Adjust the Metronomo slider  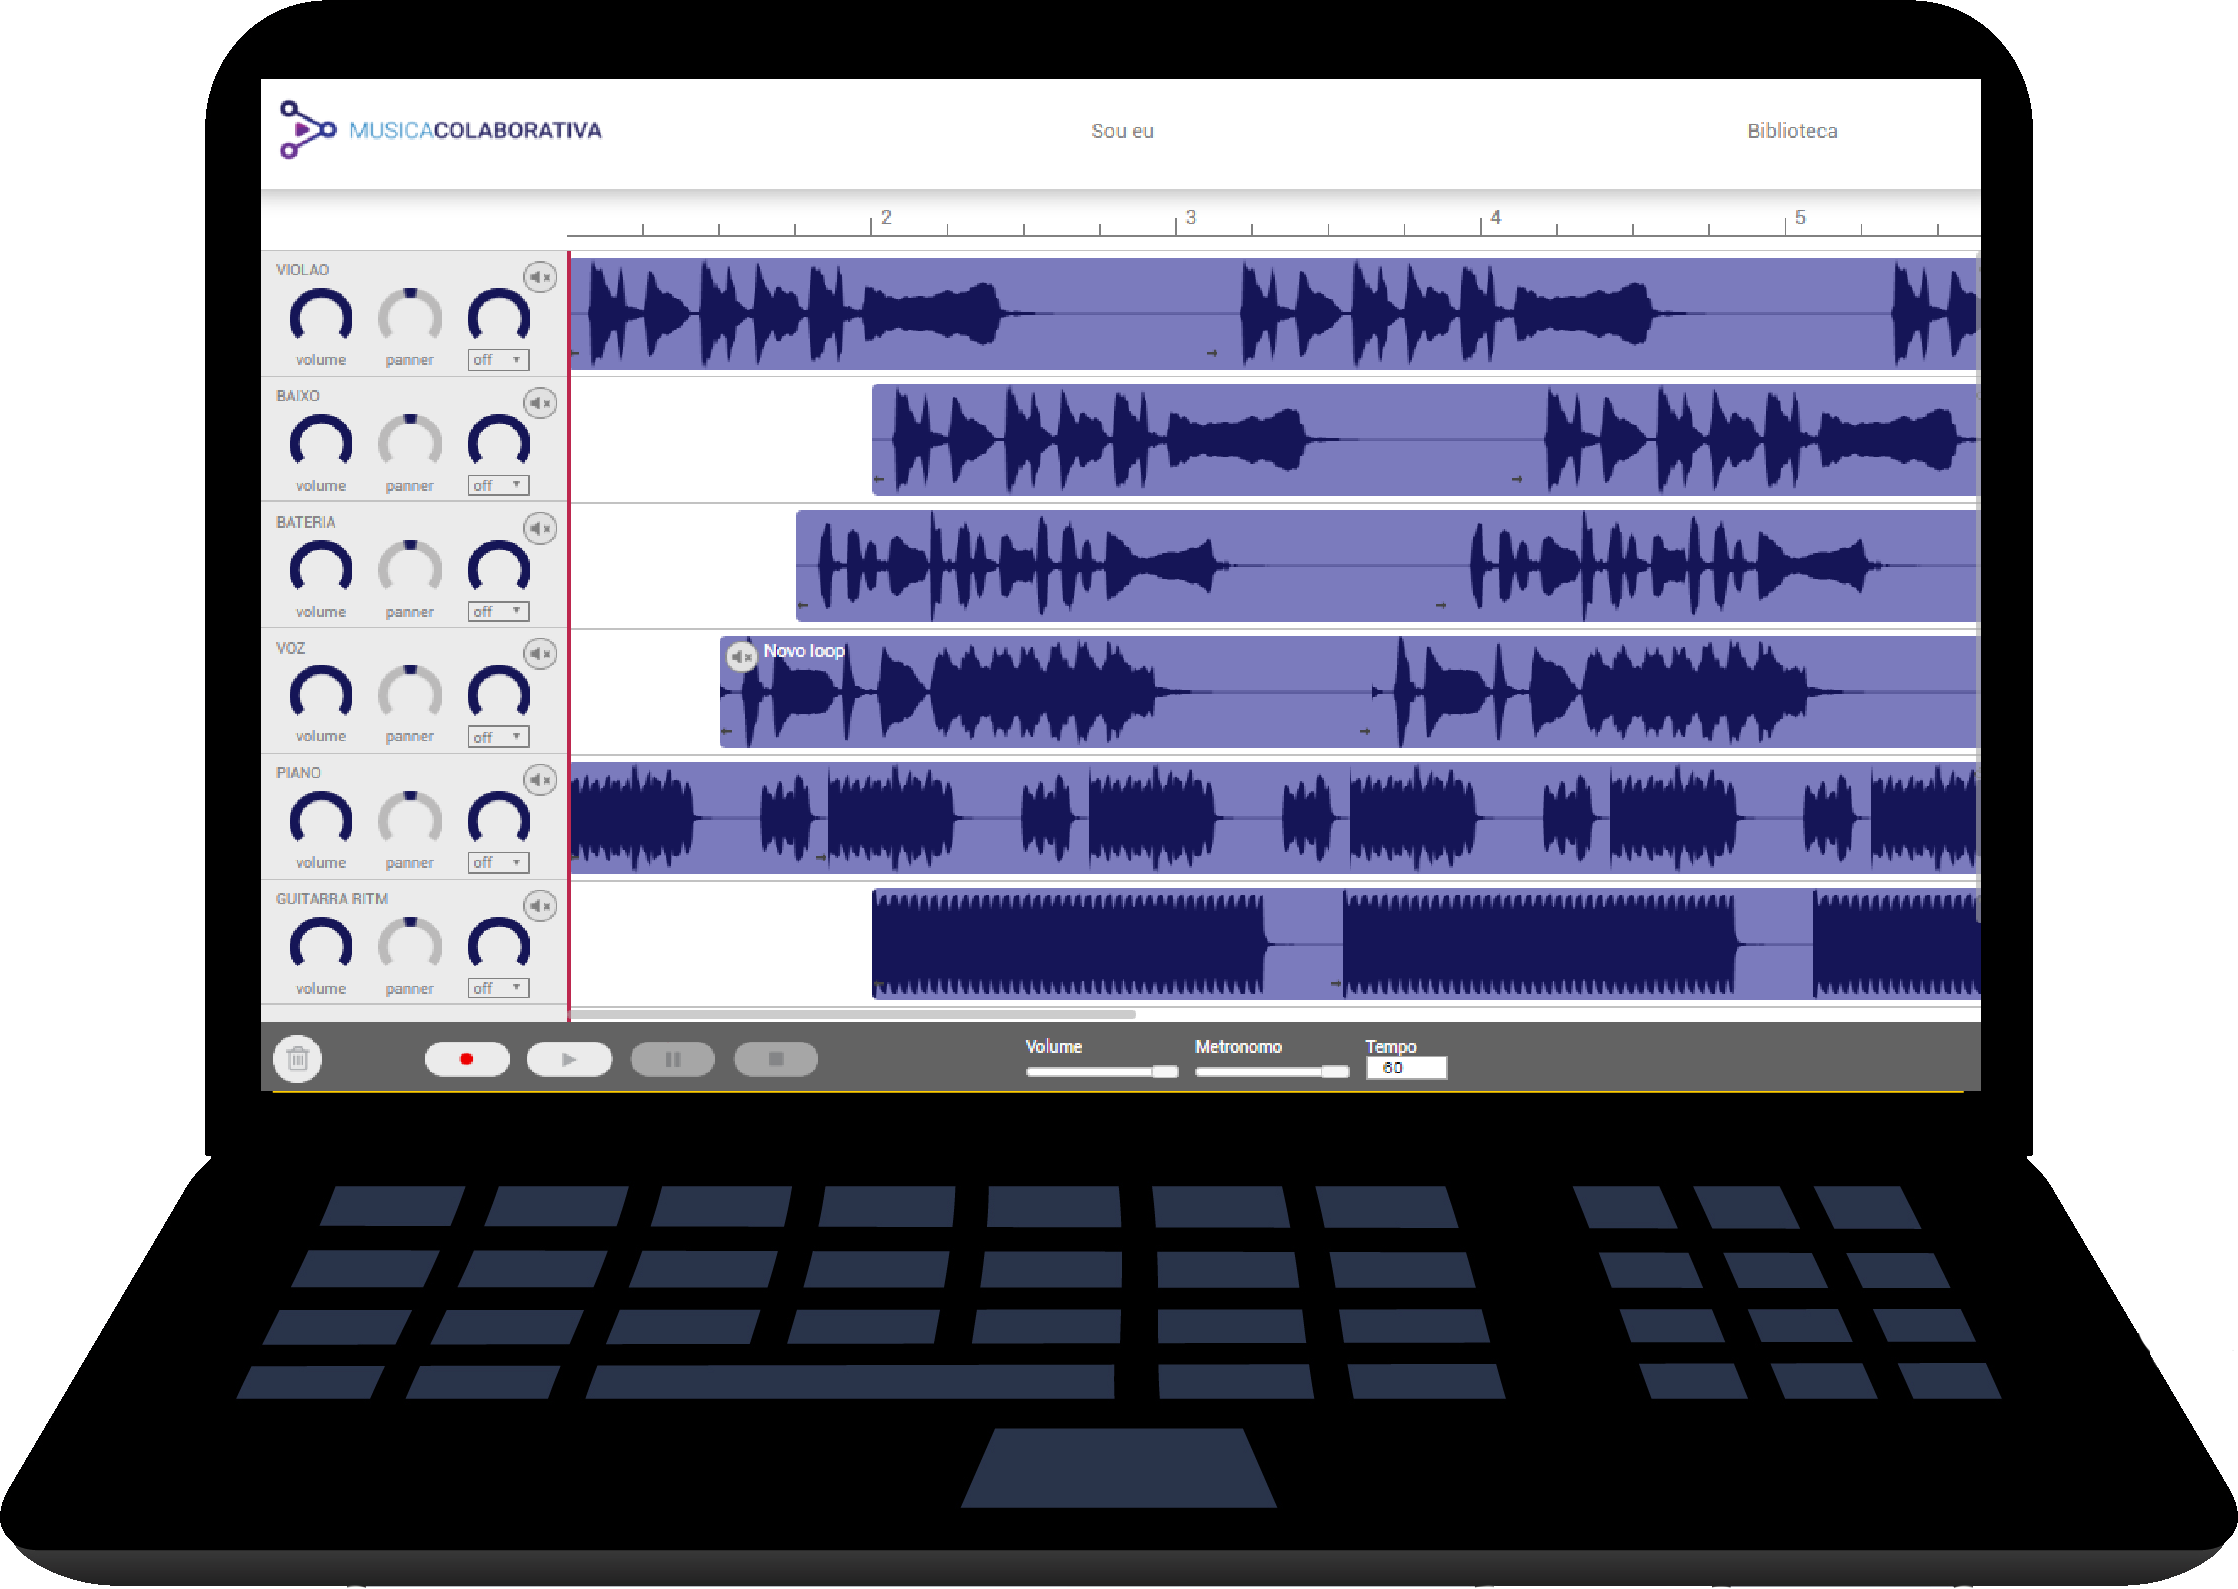pyautogui.click(x=1272, y=1071)
